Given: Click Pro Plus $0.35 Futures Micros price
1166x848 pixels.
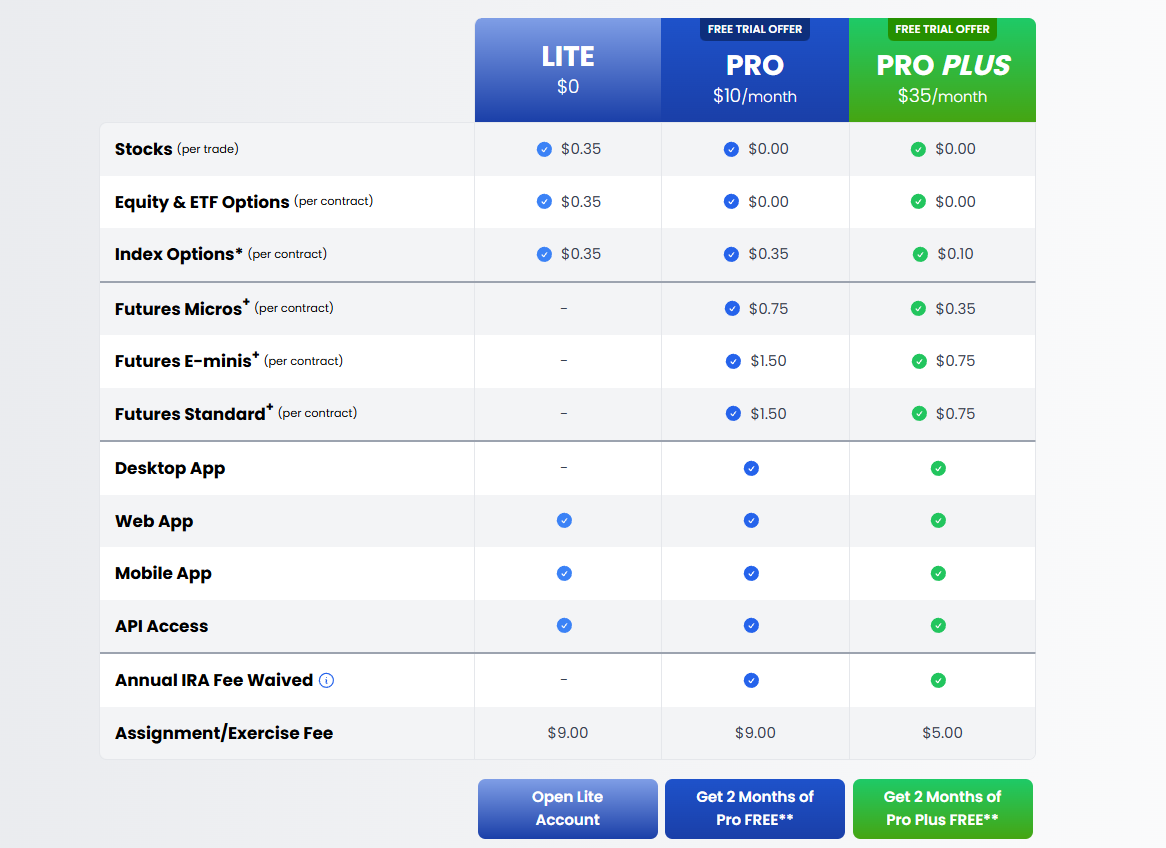Looking at the screenshot, I should click(x=955, y=309).
